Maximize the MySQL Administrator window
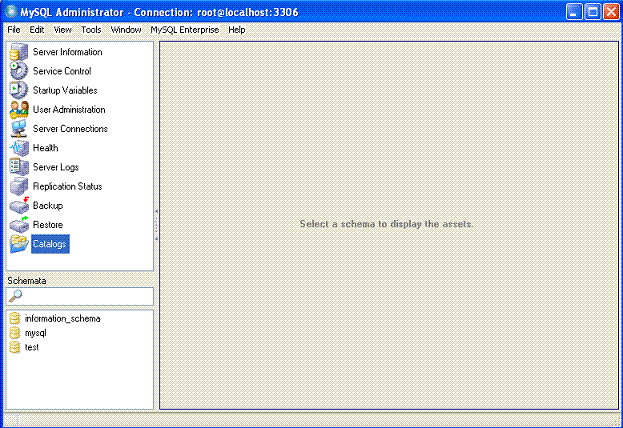This screenshot has width=623, height=428. pos(592,12)
